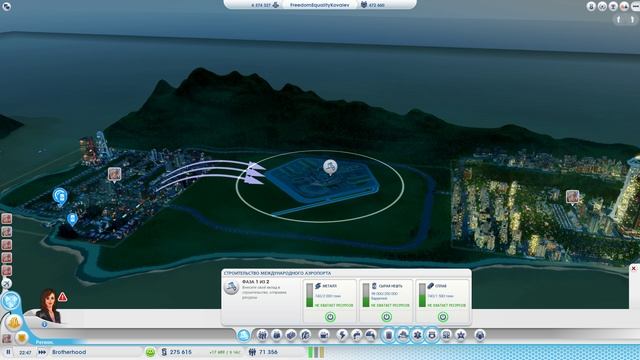The width and height of the screenshot is (640, 360).
Task: Click the region population 472 660 at top
Action: [377, 5]
